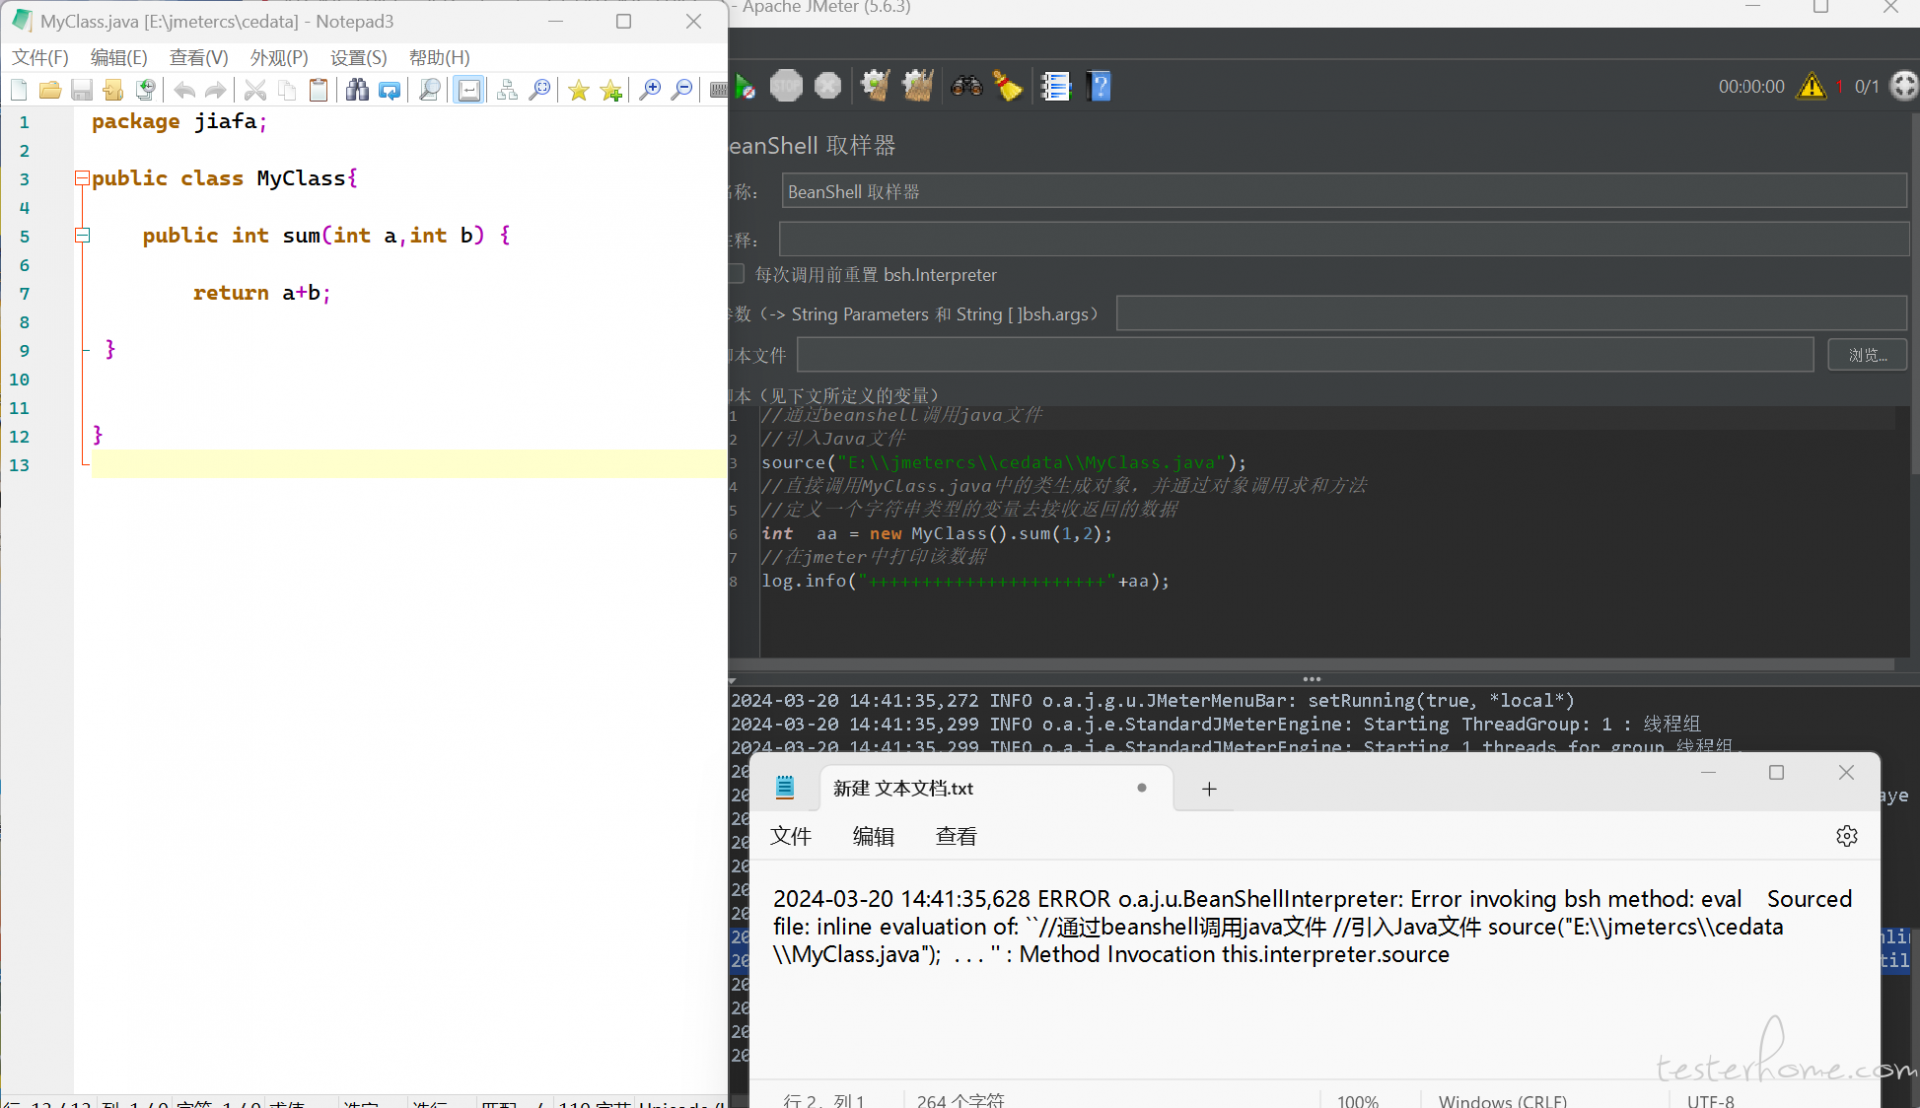
Task: Click the JMeter remote engines round icon
Action: click(1904, 86)
